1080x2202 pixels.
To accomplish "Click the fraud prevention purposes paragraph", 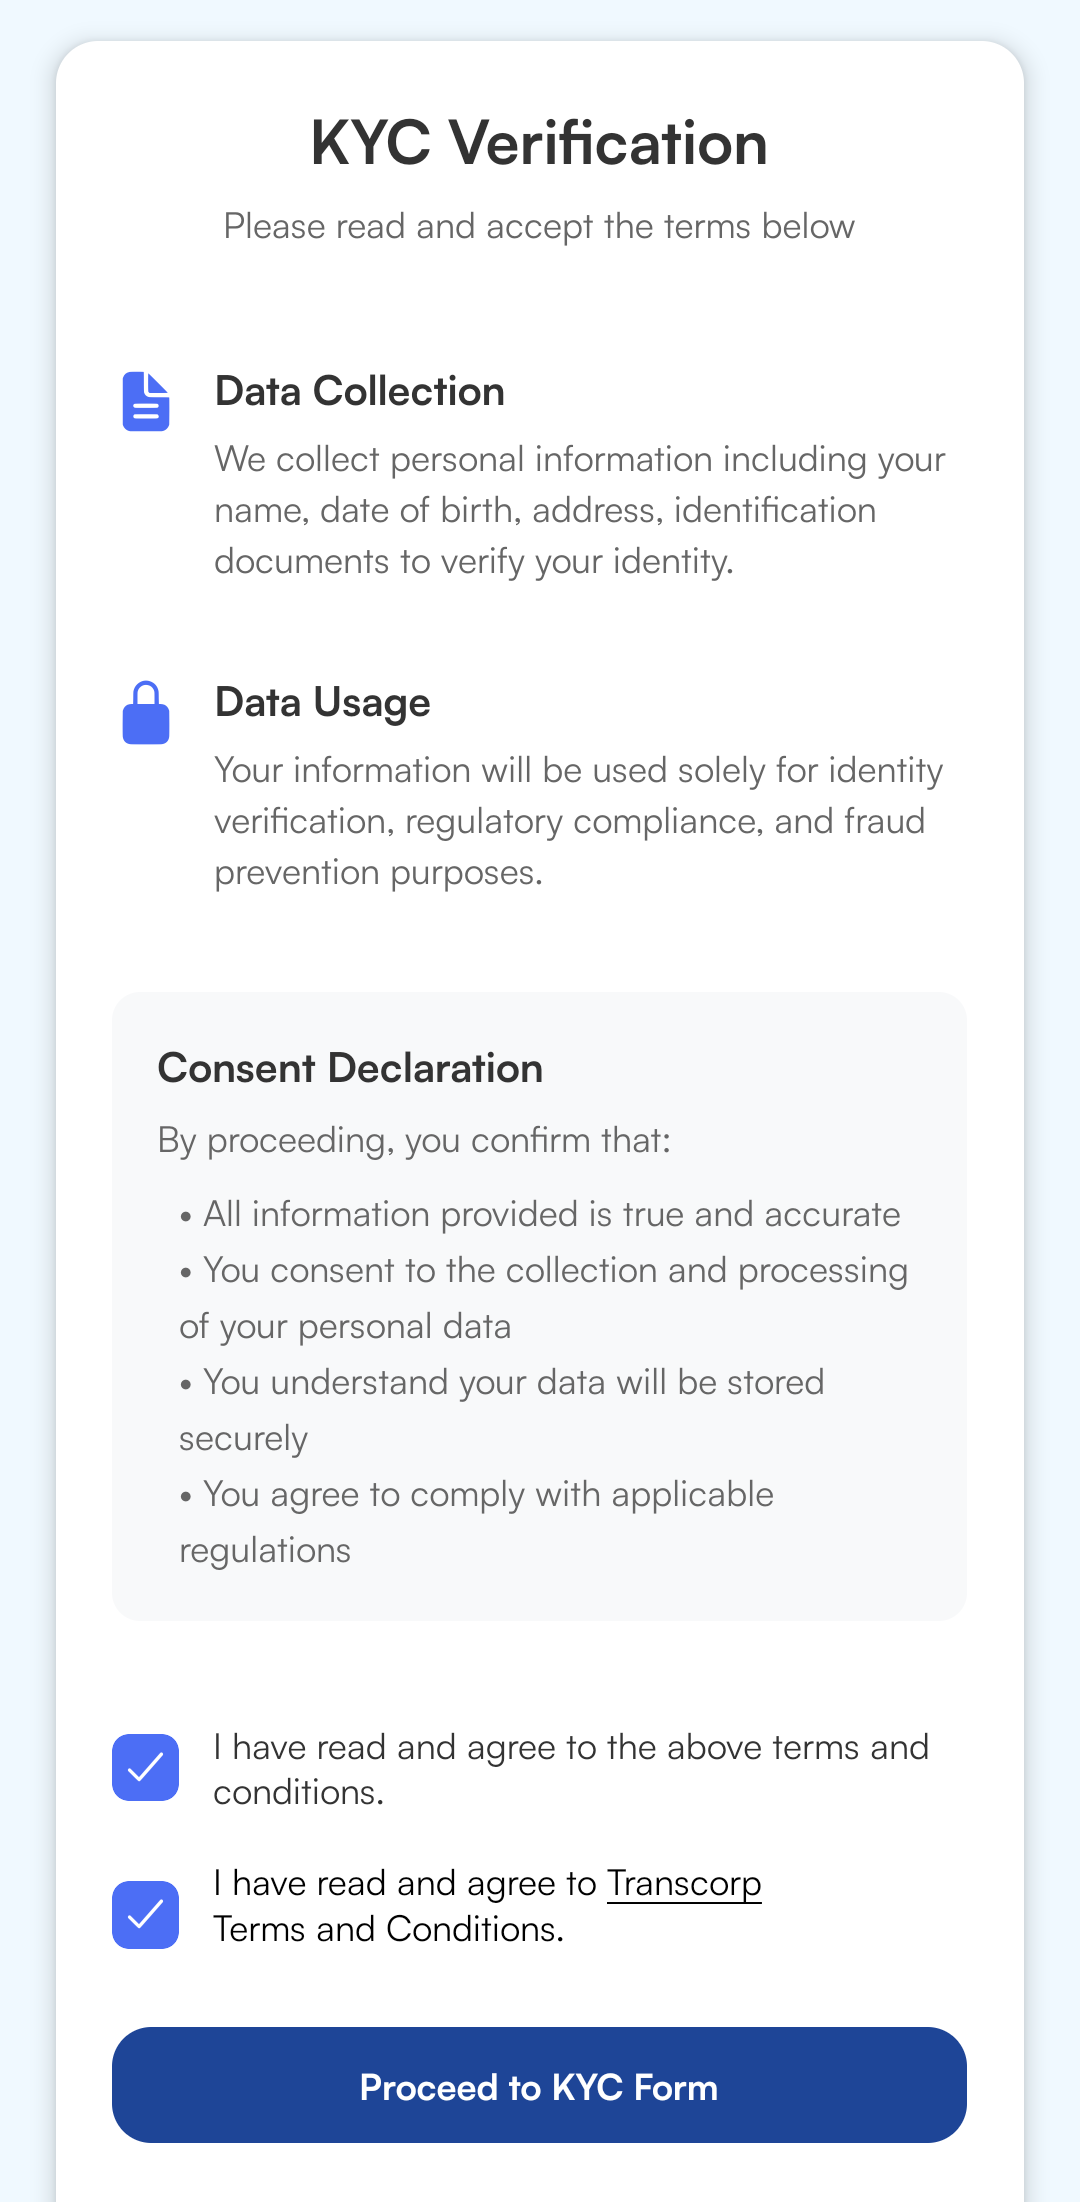I will click(578, 821).
